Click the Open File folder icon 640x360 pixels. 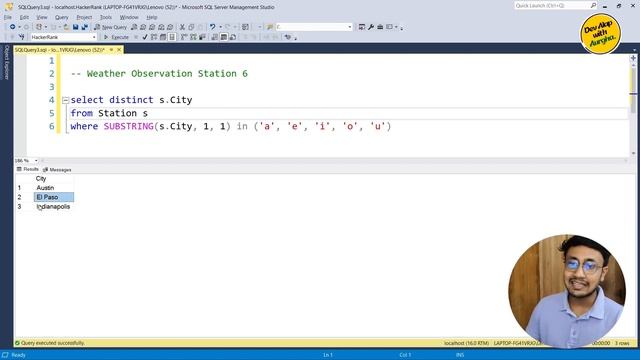click(66, 27)
